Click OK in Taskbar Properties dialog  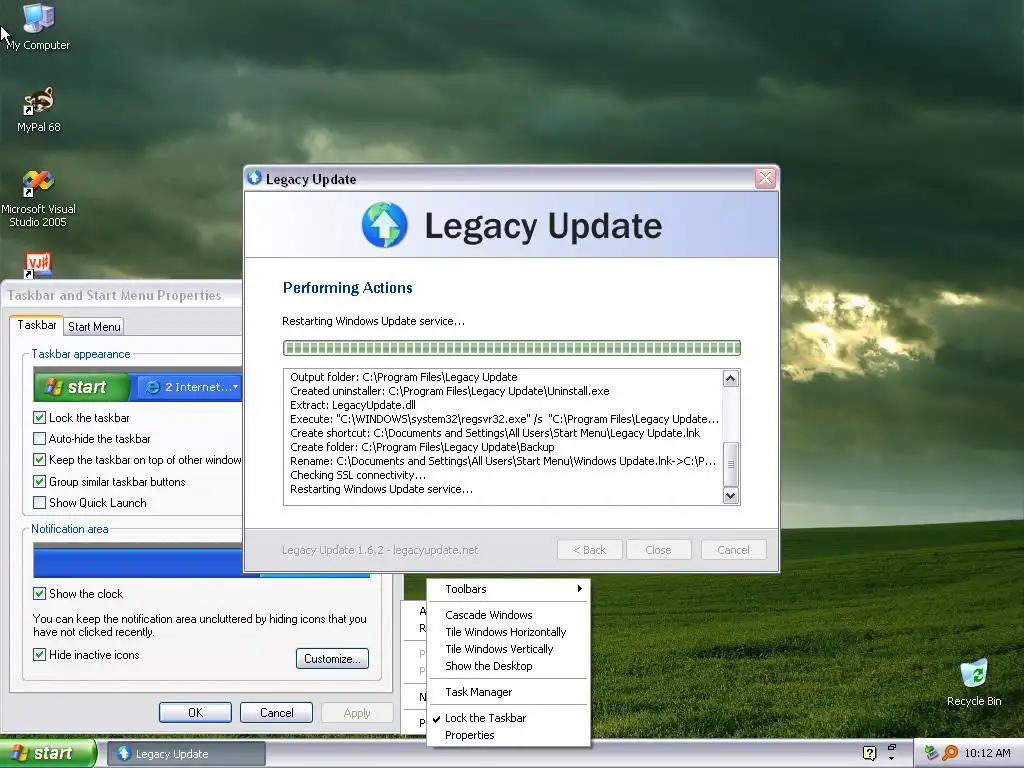(x=195, y=712)
